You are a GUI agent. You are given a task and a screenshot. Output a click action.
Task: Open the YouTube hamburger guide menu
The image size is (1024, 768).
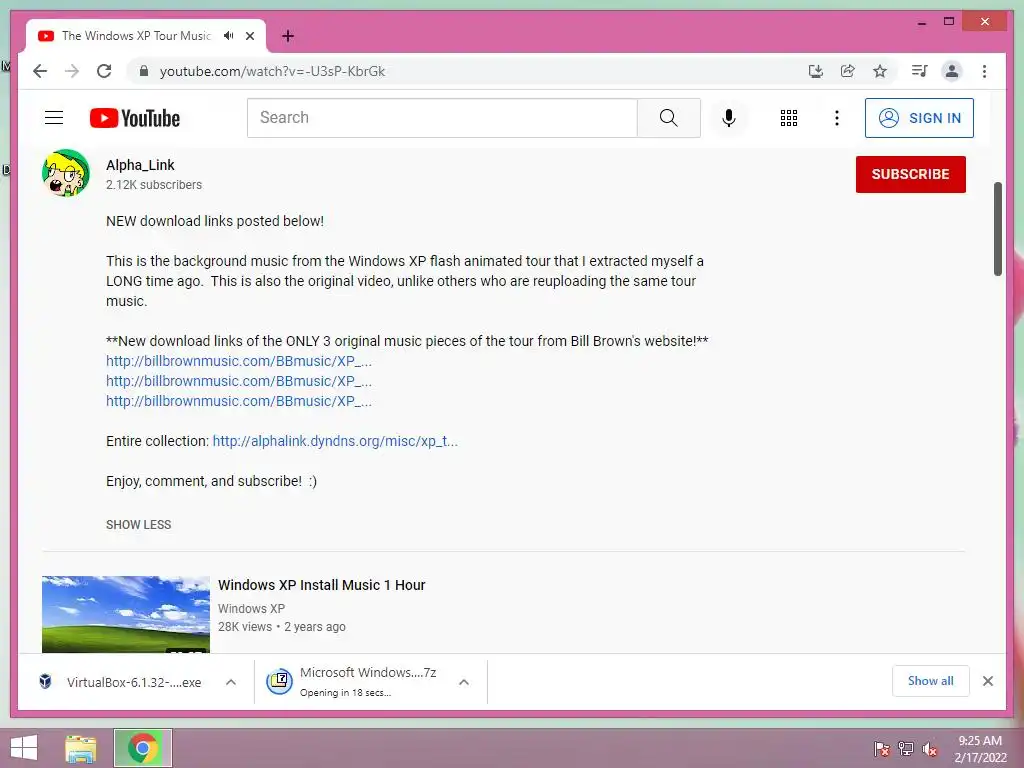coord(54,118)
